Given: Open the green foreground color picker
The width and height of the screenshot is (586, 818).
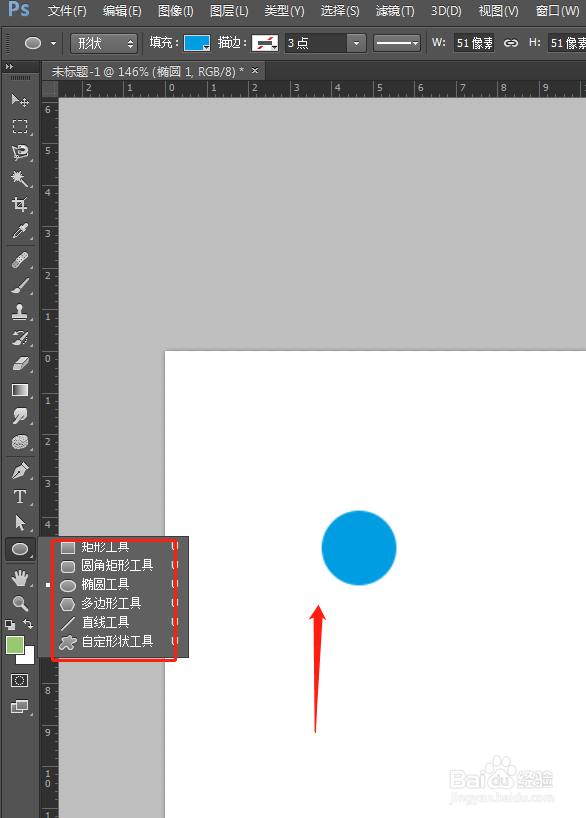Looking at the screenshot, I should tap(14, 645).
